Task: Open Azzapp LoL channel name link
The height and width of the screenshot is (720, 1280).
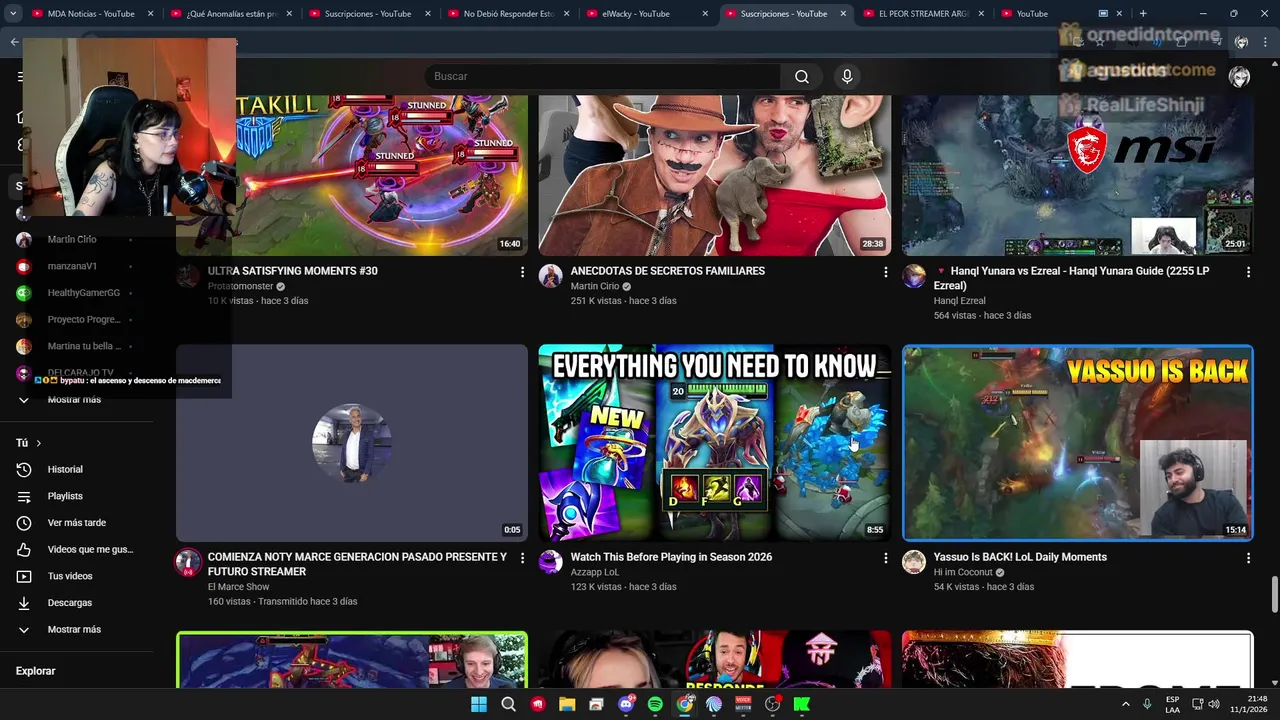Action: point(595,572)
